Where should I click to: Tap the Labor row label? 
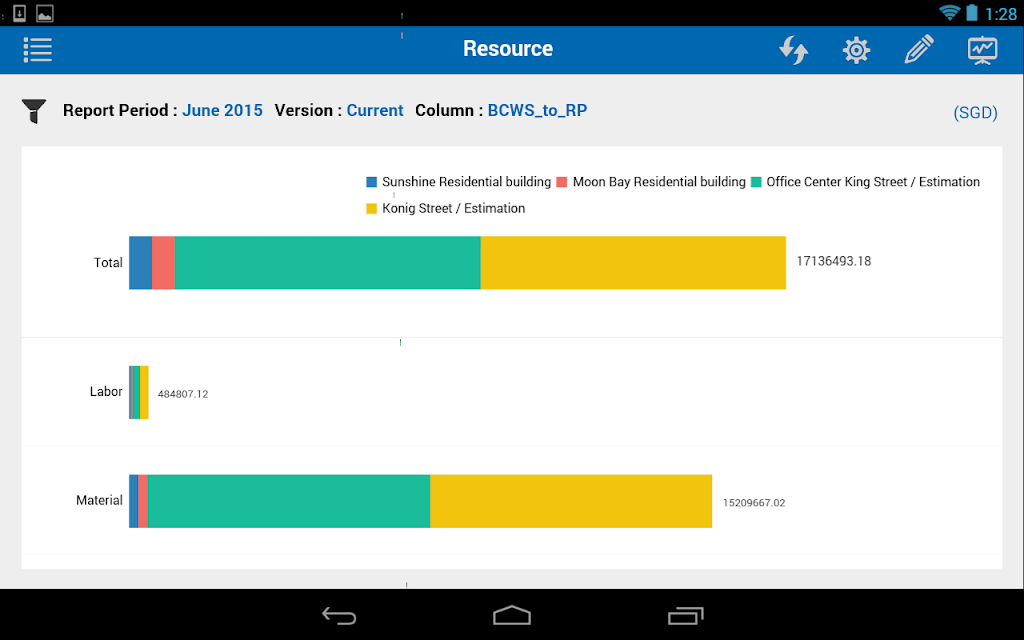click(106, 391)
